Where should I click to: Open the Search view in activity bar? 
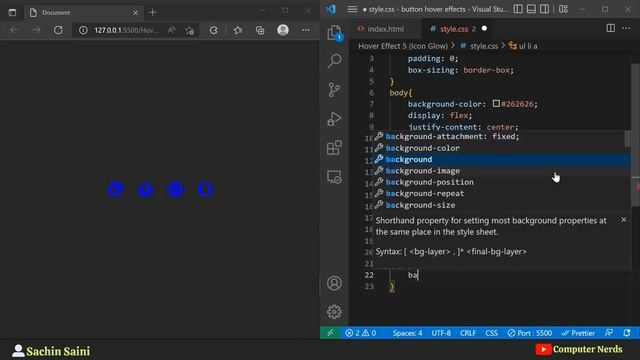click(334, 61)
